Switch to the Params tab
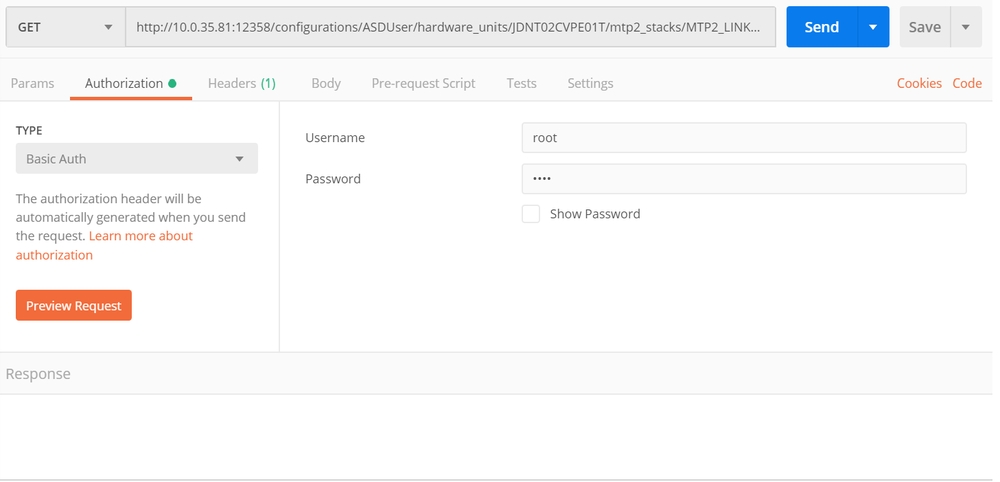The image size is (1000, 482). point(32,83)
